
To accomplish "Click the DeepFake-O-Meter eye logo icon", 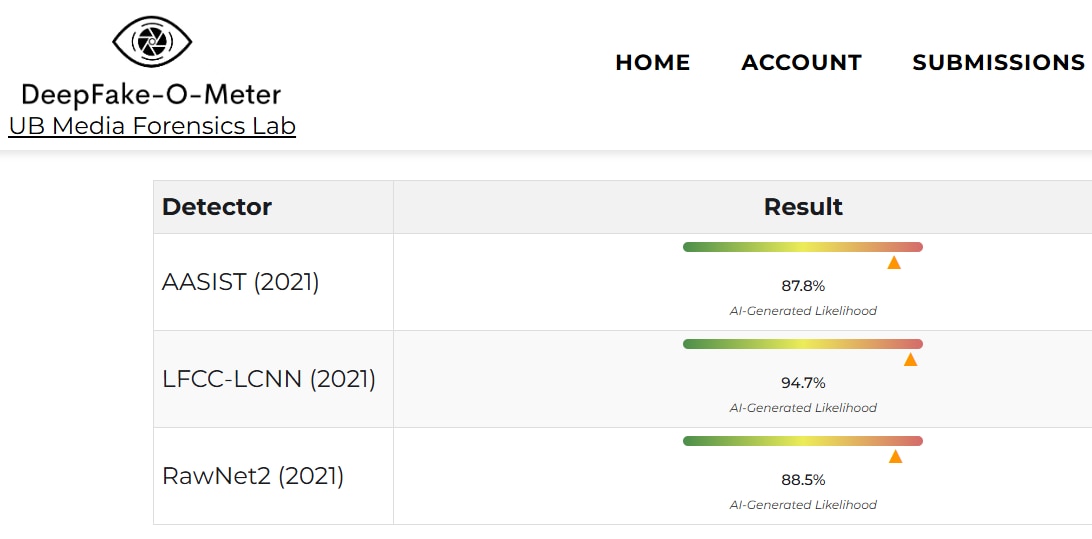I will tap(152, 42).
